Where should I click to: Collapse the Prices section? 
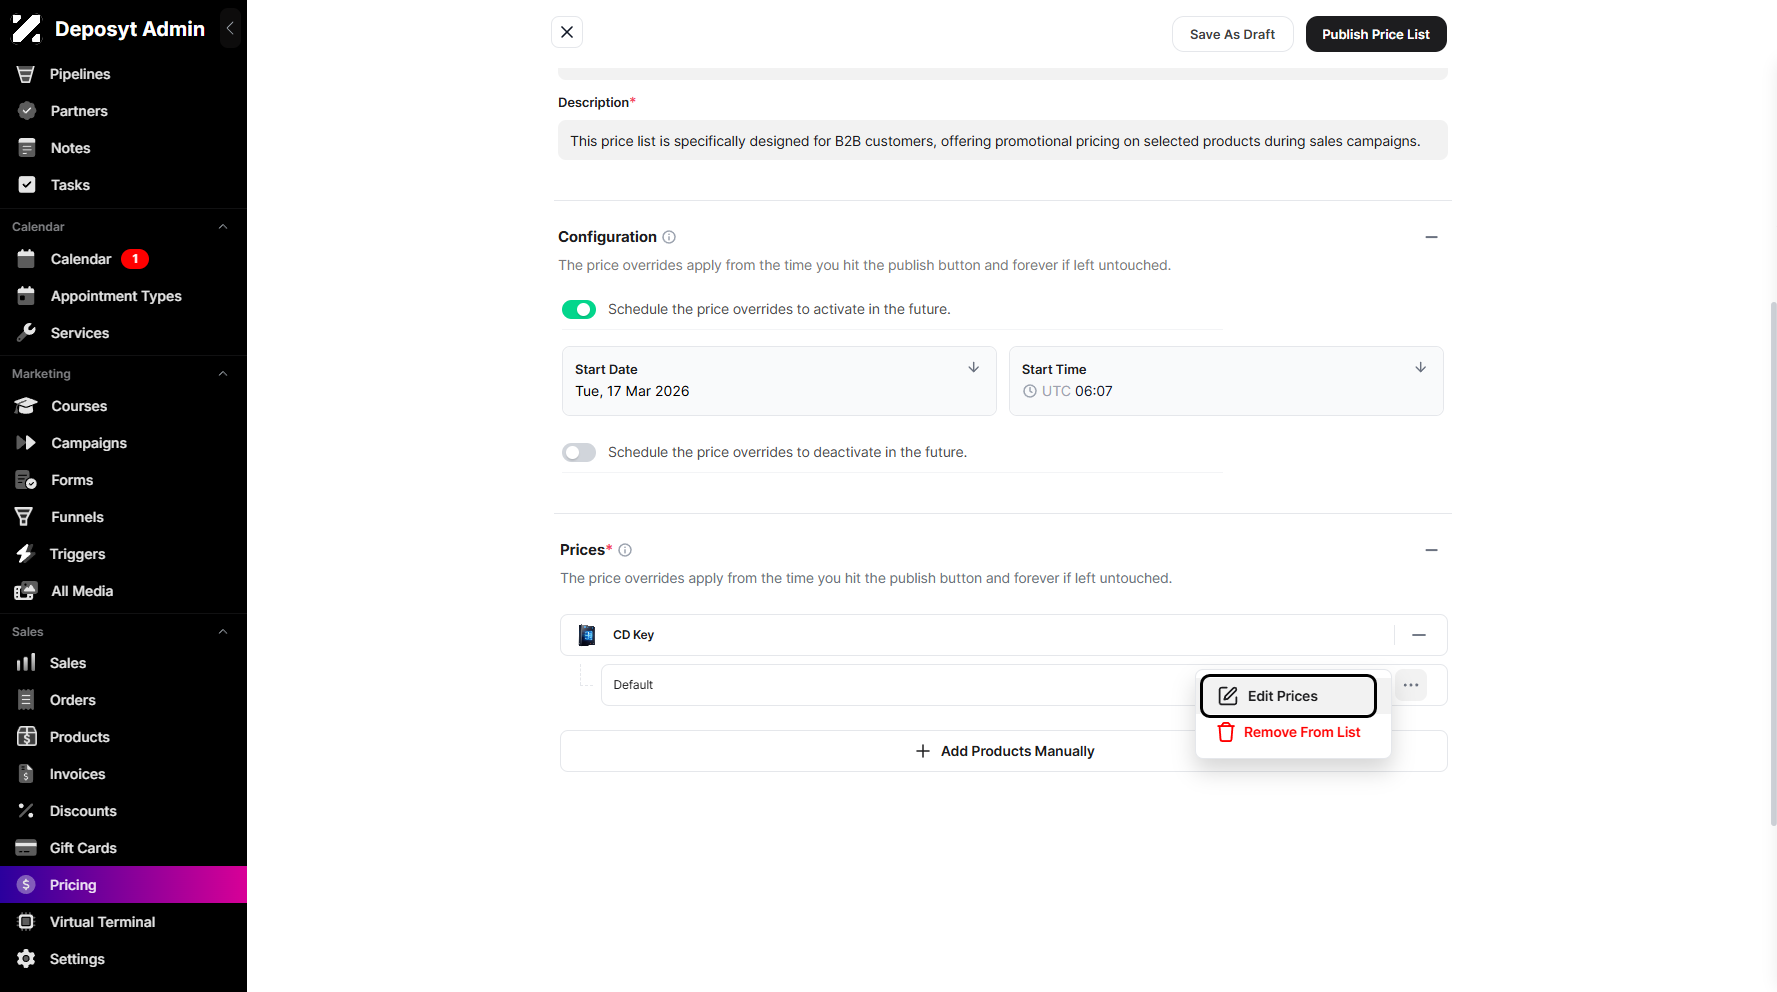click(x=1431, y=550)
